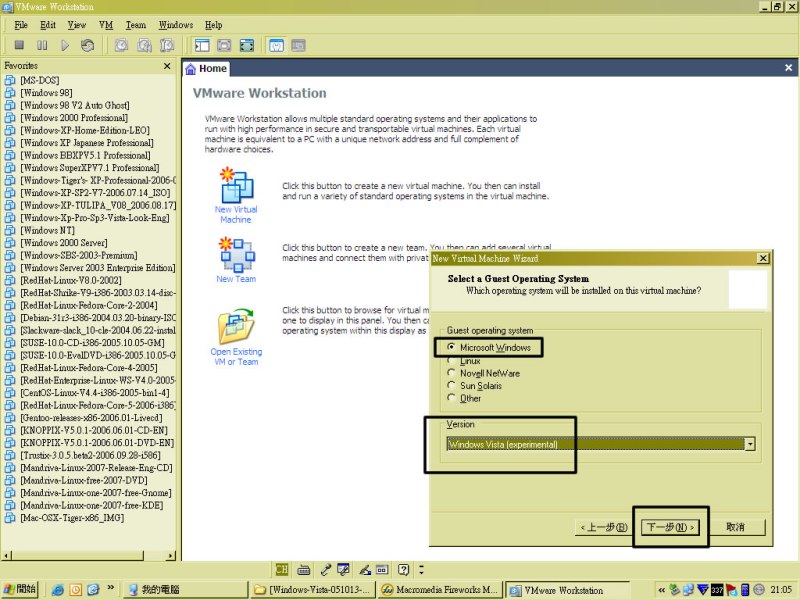Select [Windows 2000 Server] in Favorites

[x=64, y=243]
